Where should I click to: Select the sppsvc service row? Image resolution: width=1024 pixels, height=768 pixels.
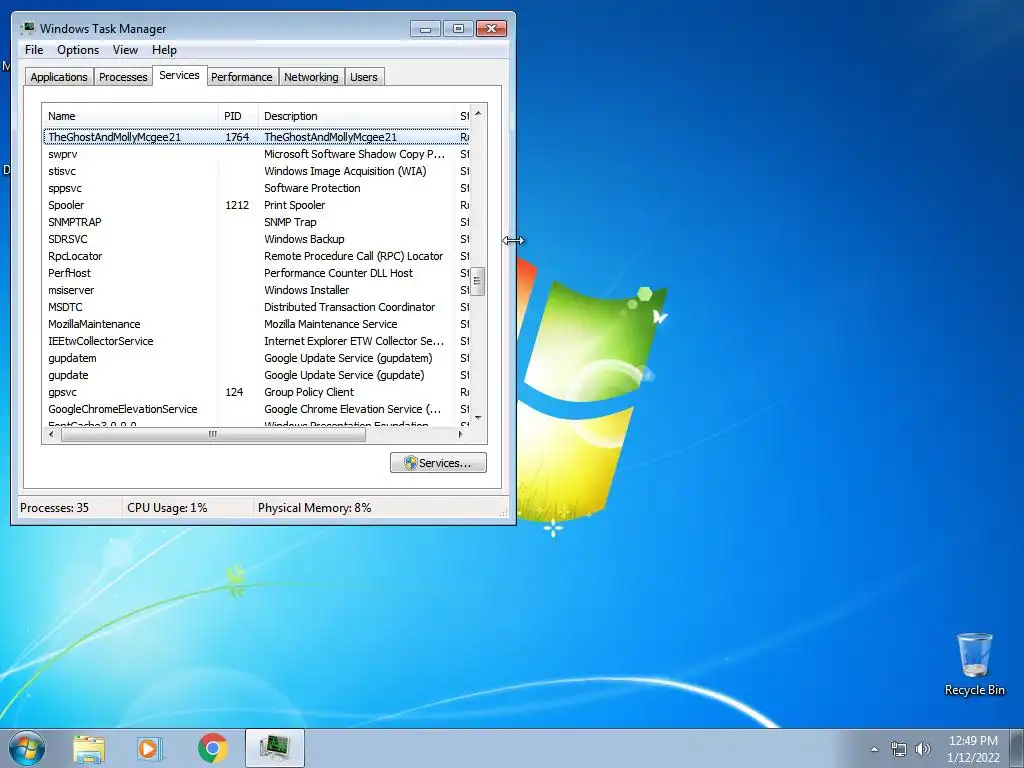pos(256,188)
